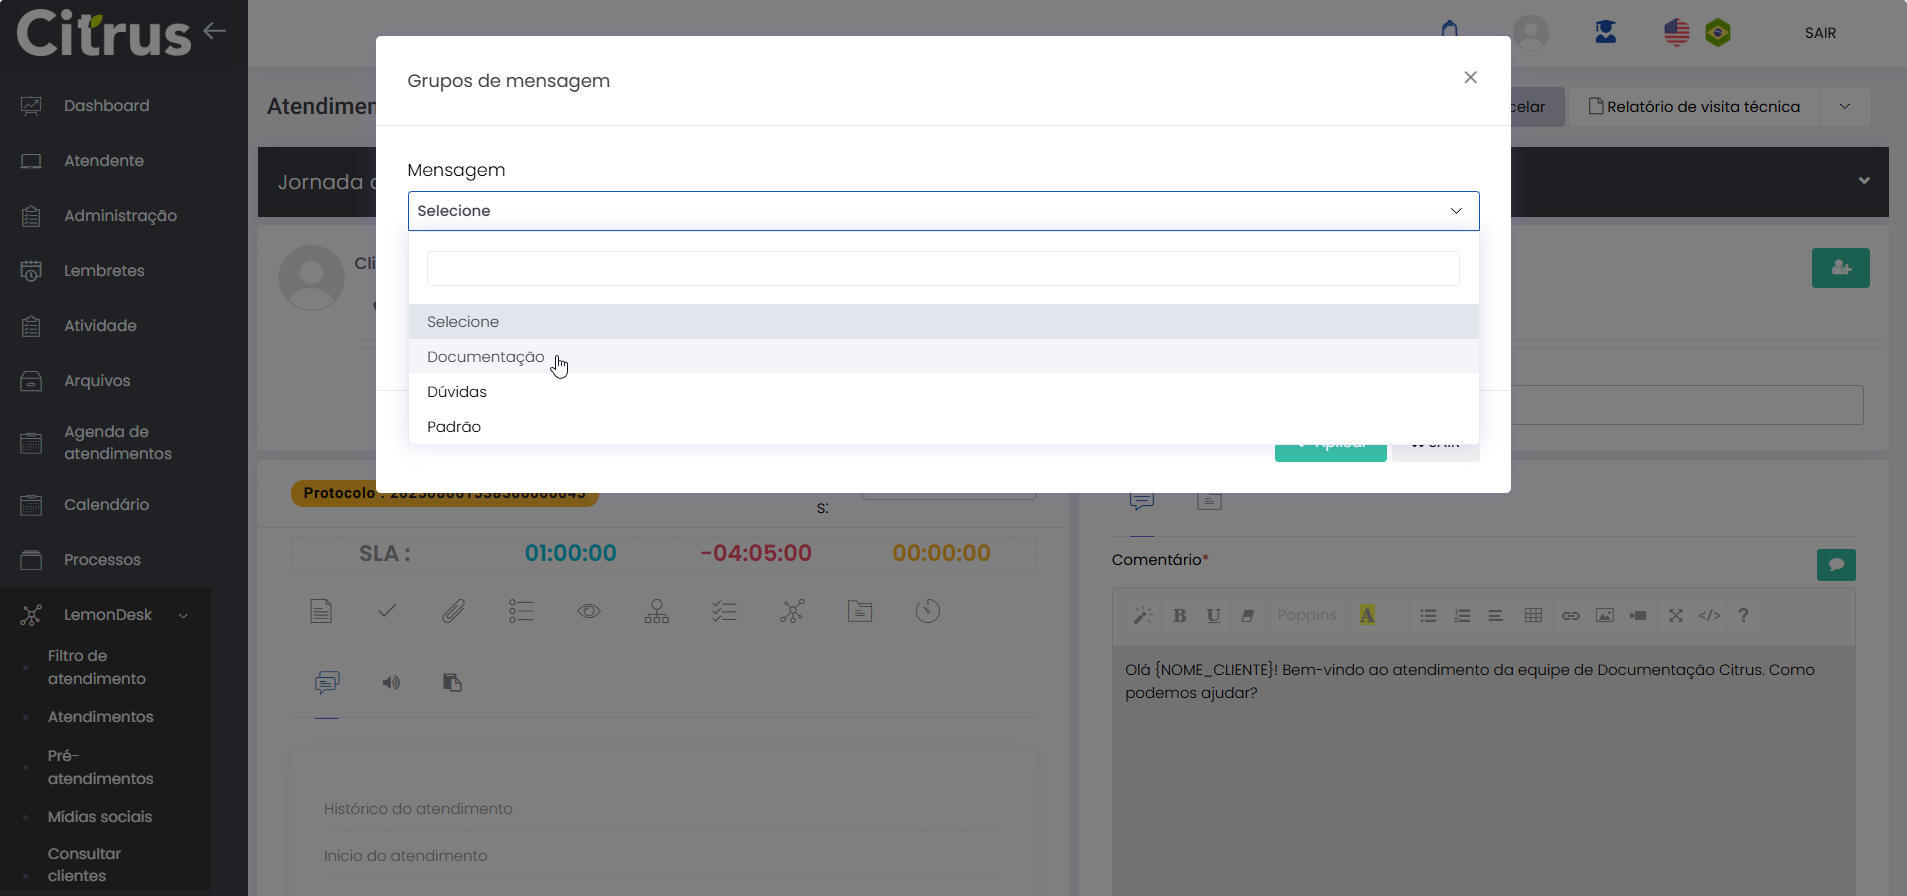The image size is (1907, 896).
Task: Switch language to English (US flag)
Action: 1676,33
